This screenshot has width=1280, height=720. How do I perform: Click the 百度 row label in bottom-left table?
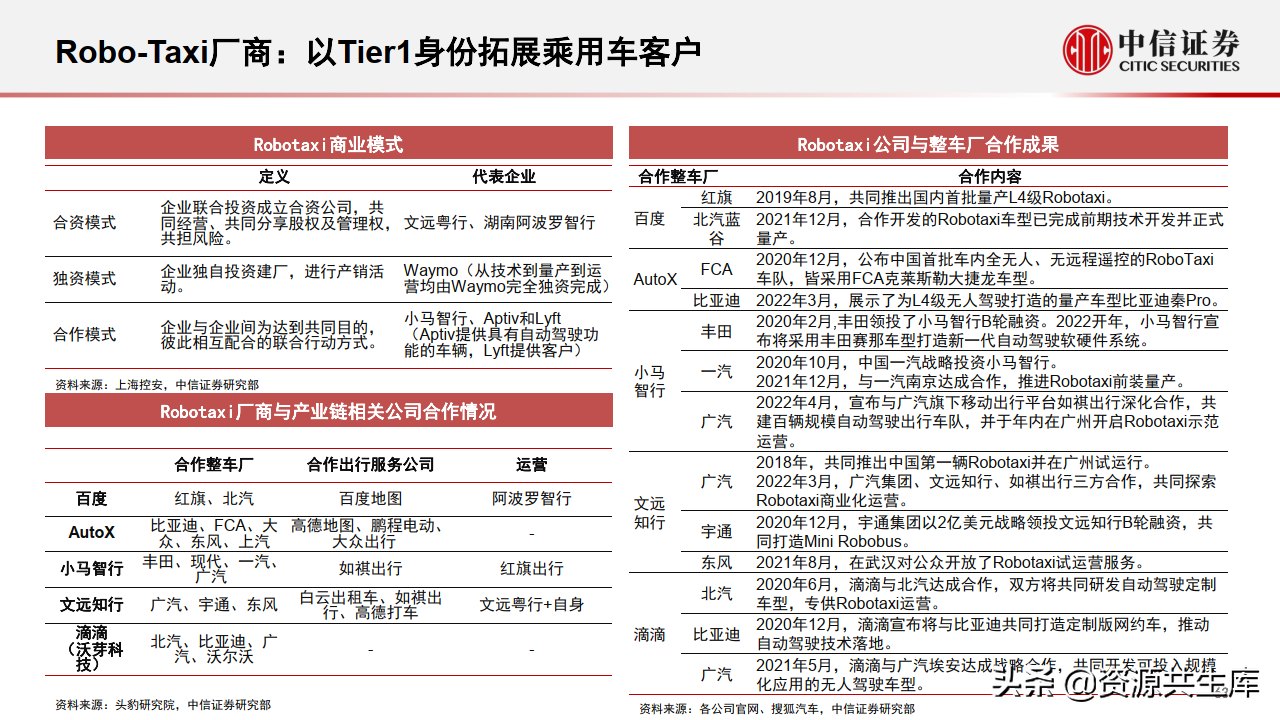tap(91, 498)
